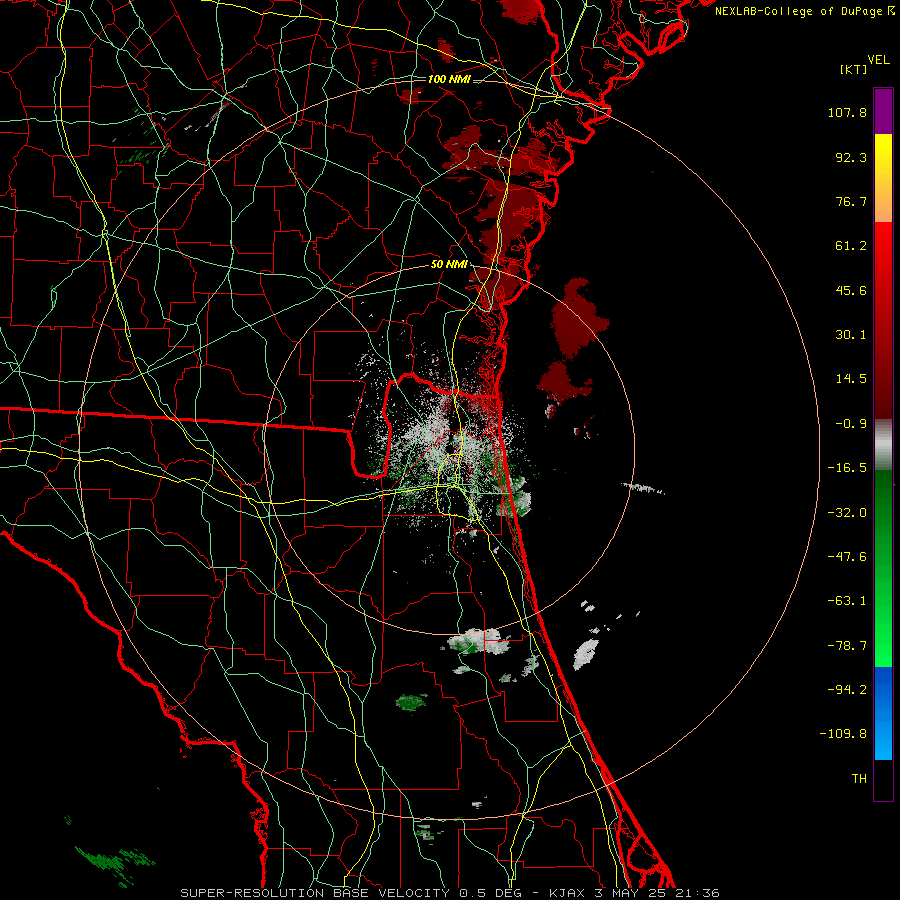This screenshot has height=900, width=900.
Task: Click the 61.2 velocity scale value
Action: (x=851, y=246)
